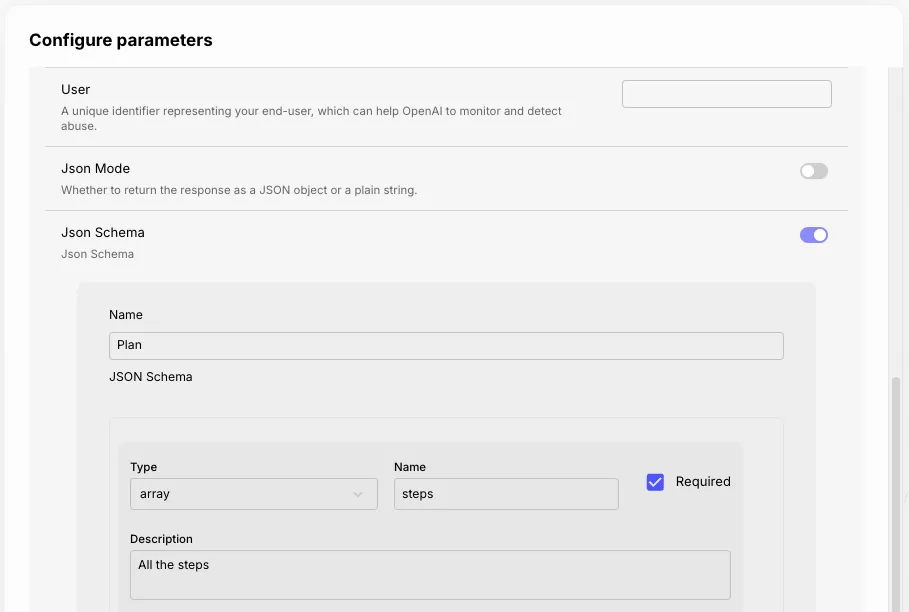The width and height of the screenshot is (909, 612).
Task: Click the Json Mode label
Action: point(96,169)
